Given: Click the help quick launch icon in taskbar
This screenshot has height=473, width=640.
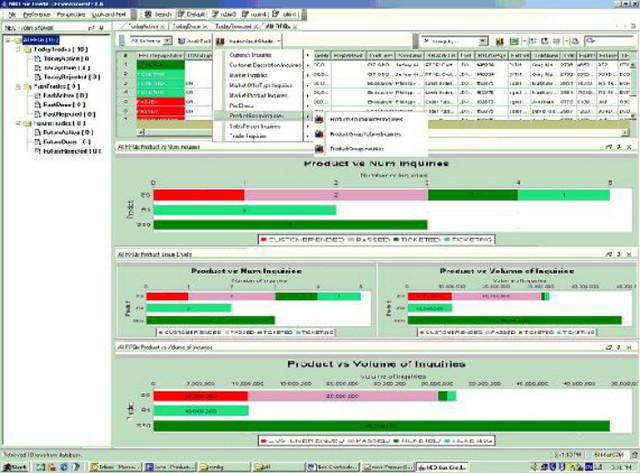Looking at the screenshot, I should coord(76,467).
